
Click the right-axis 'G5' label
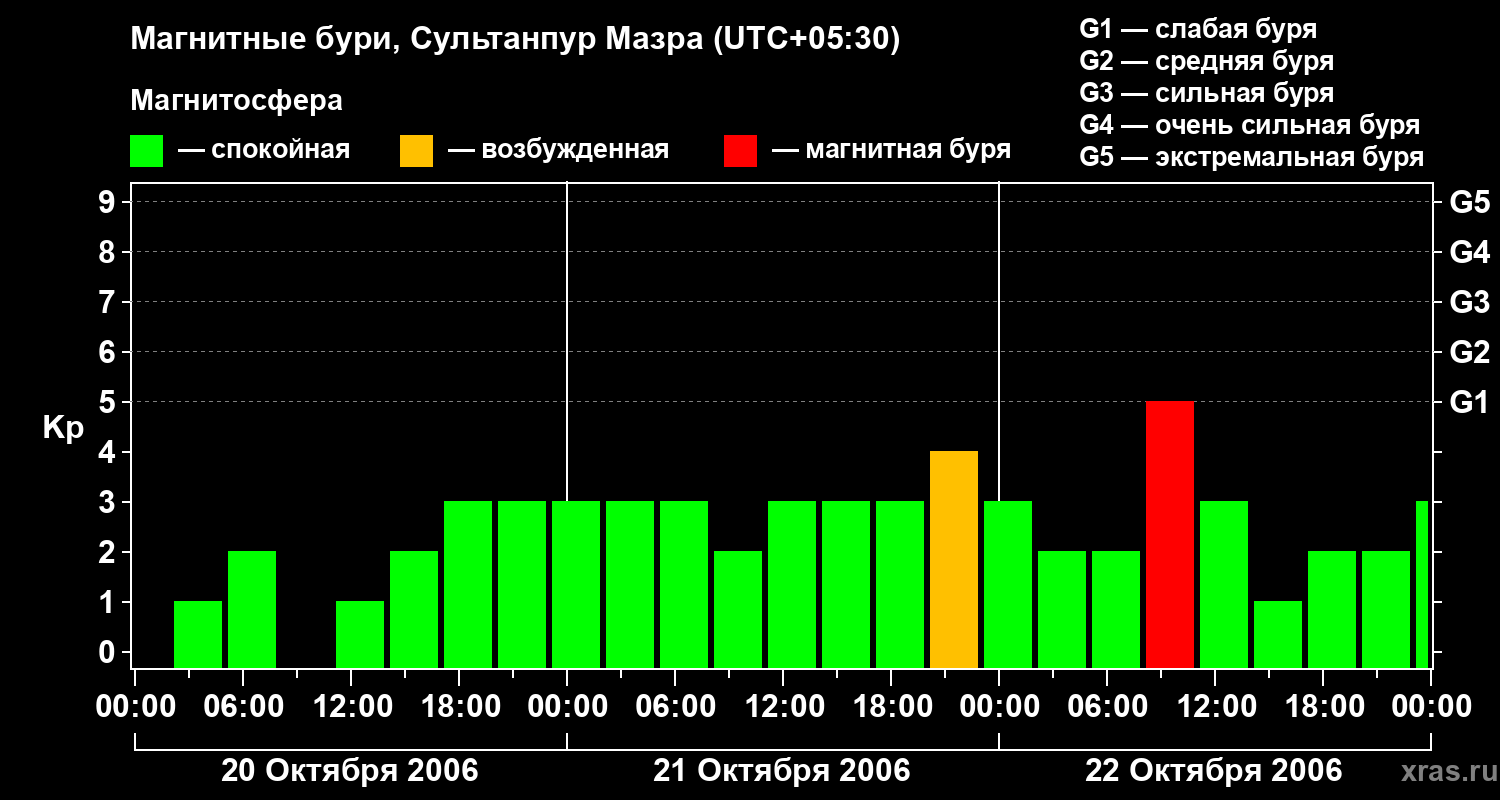1469,202
